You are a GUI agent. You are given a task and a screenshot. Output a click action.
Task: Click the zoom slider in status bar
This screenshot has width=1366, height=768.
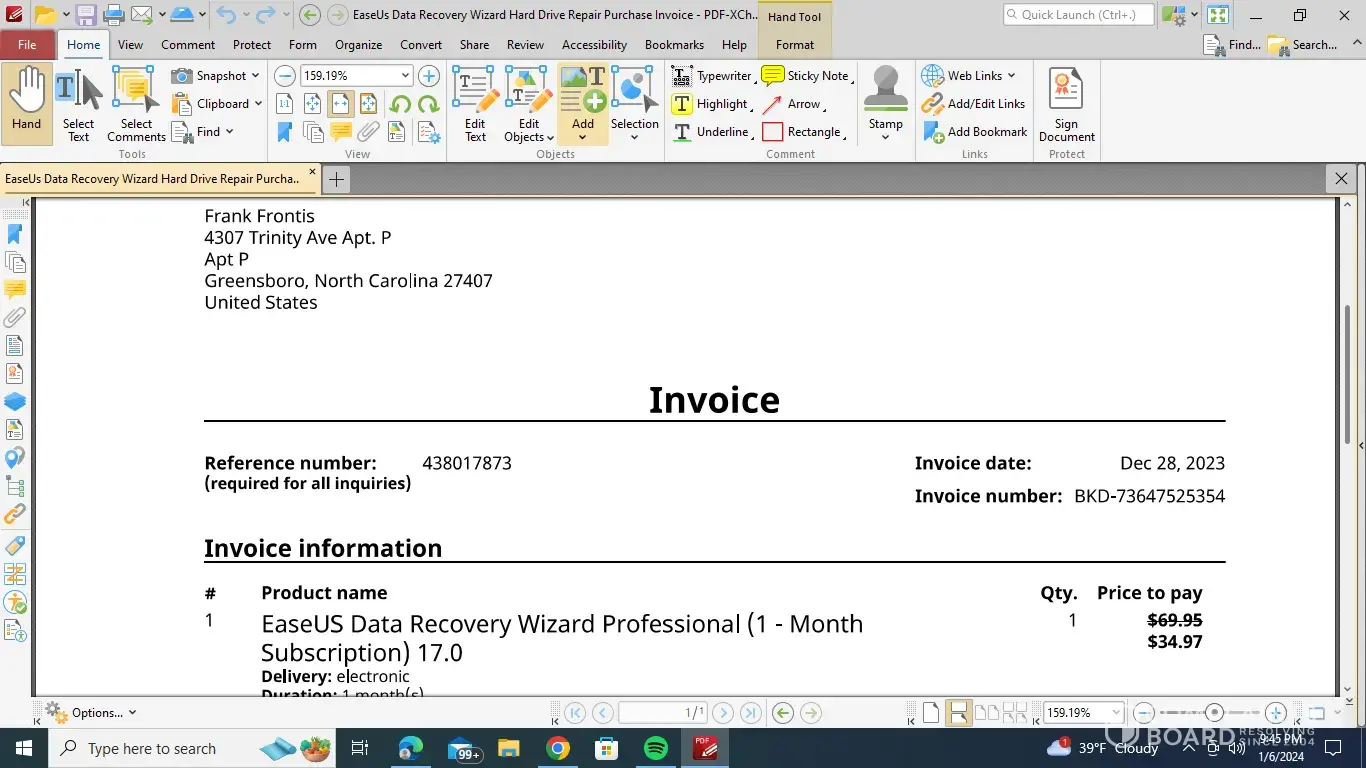click(1214, 713)
